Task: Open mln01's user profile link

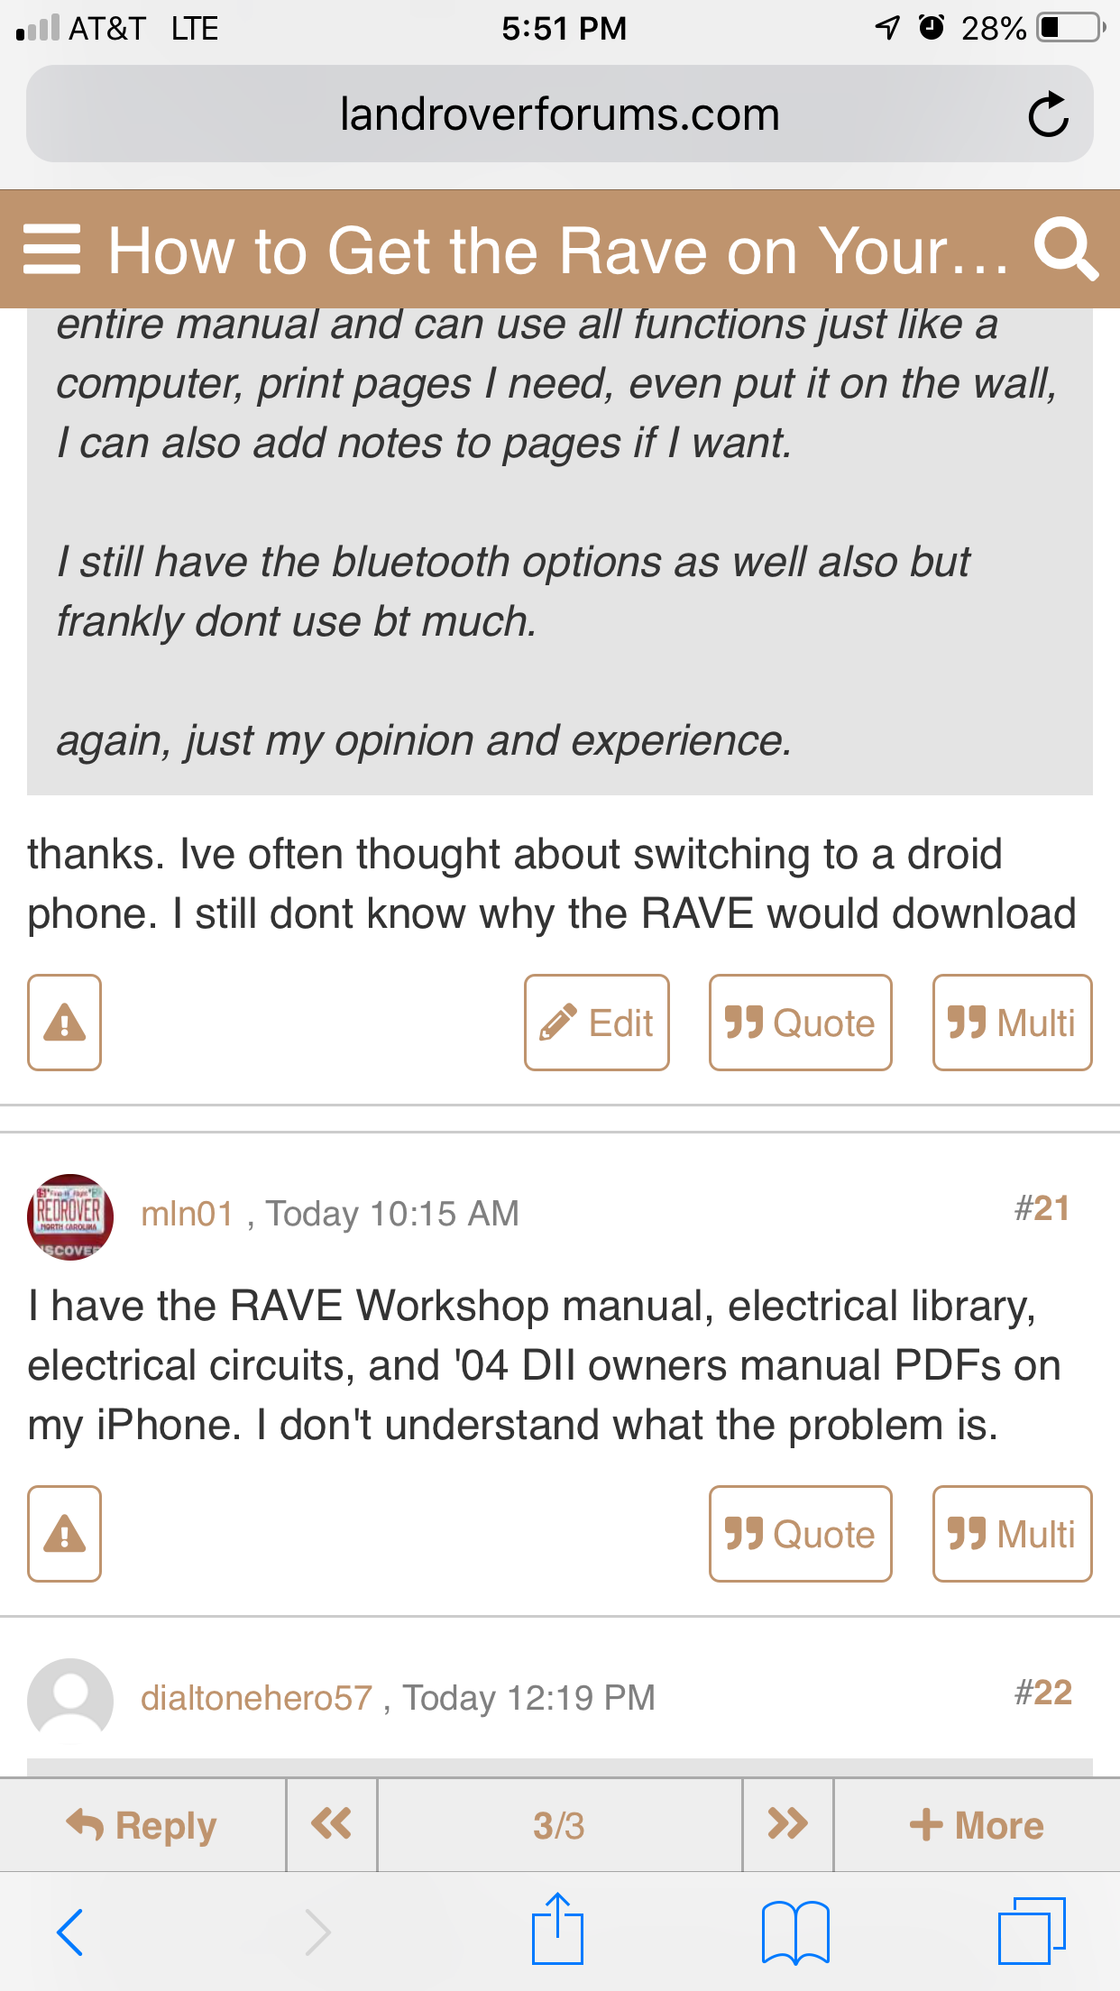Action: pyautogui.click(x=187, y=1213)
